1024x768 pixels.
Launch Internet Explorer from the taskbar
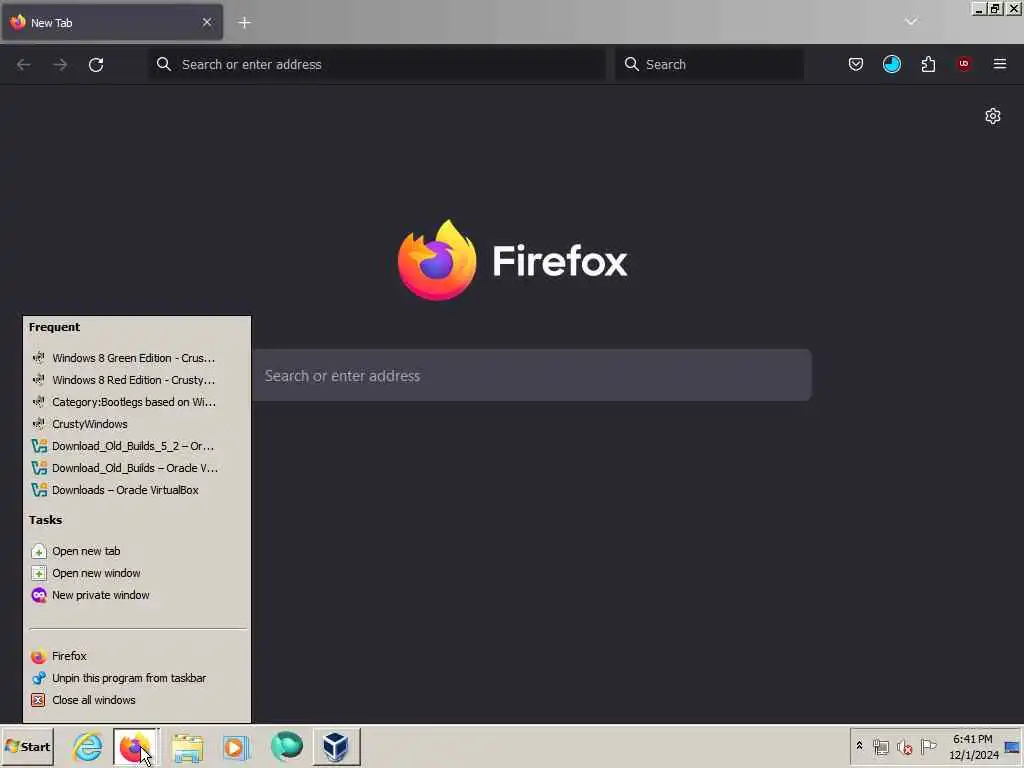[x=88, y=746]
